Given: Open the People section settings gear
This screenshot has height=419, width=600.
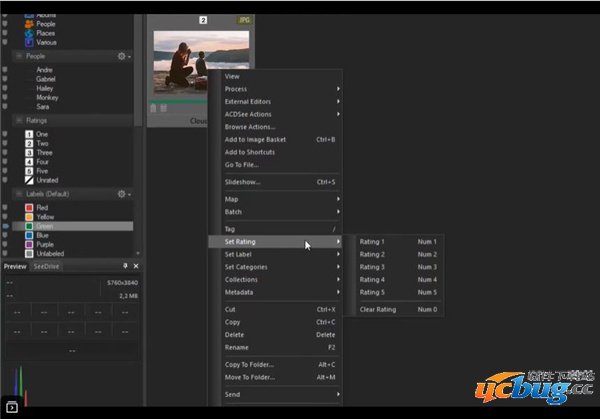Looking at the screenshot, I should point(122,57).
